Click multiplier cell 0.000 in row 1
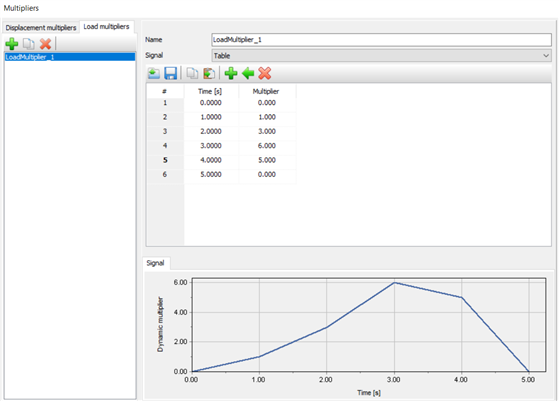Image resolution: width=559 pixels, height=401 pixels. [267, 103]
